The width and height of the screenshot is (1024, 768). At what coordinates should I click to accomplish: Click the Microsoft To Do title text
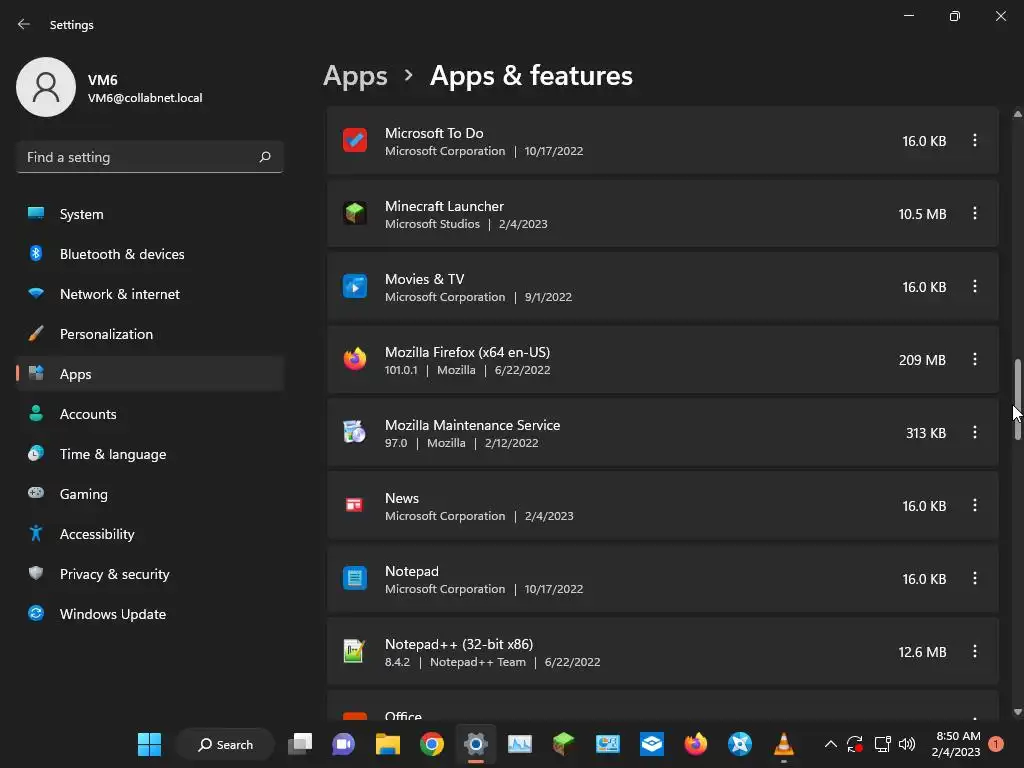[434, 133]
